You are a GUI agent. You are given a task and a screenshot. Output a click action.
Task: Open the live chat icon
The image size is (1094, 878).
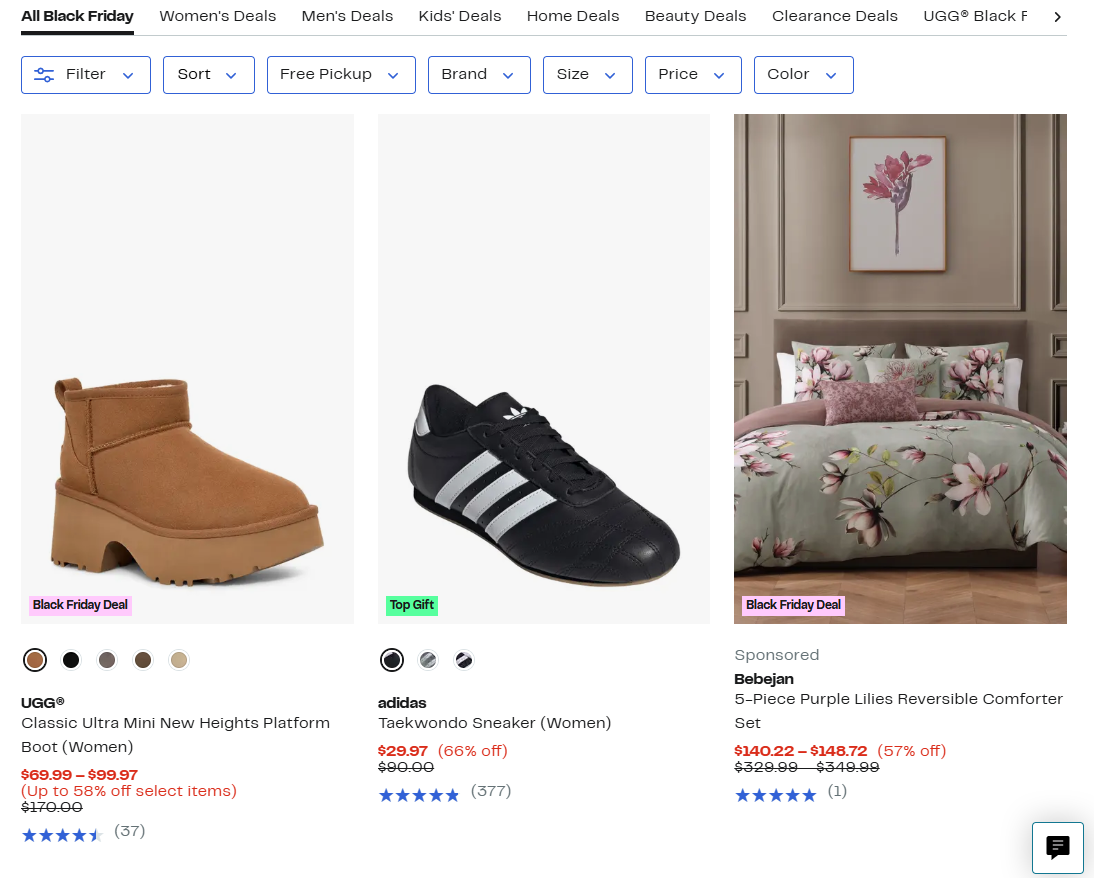1057,848
